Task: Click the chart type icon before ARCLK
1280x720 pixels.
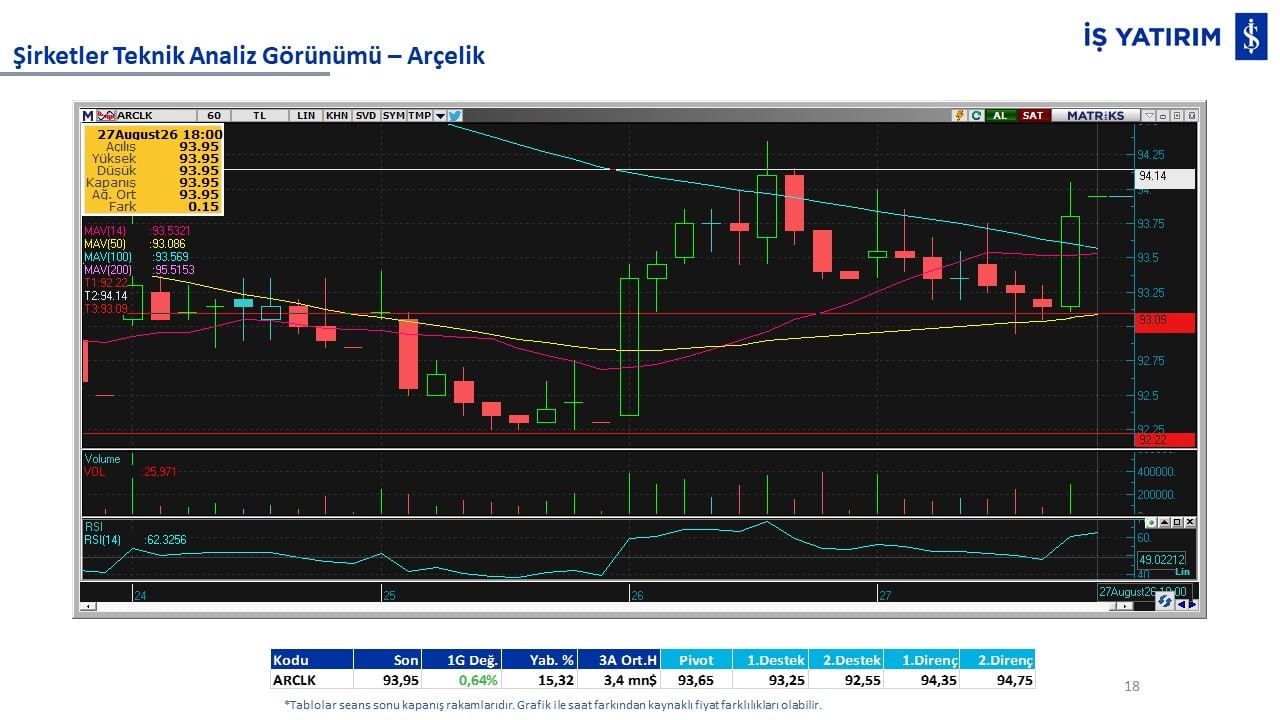Action: (105, 116)
